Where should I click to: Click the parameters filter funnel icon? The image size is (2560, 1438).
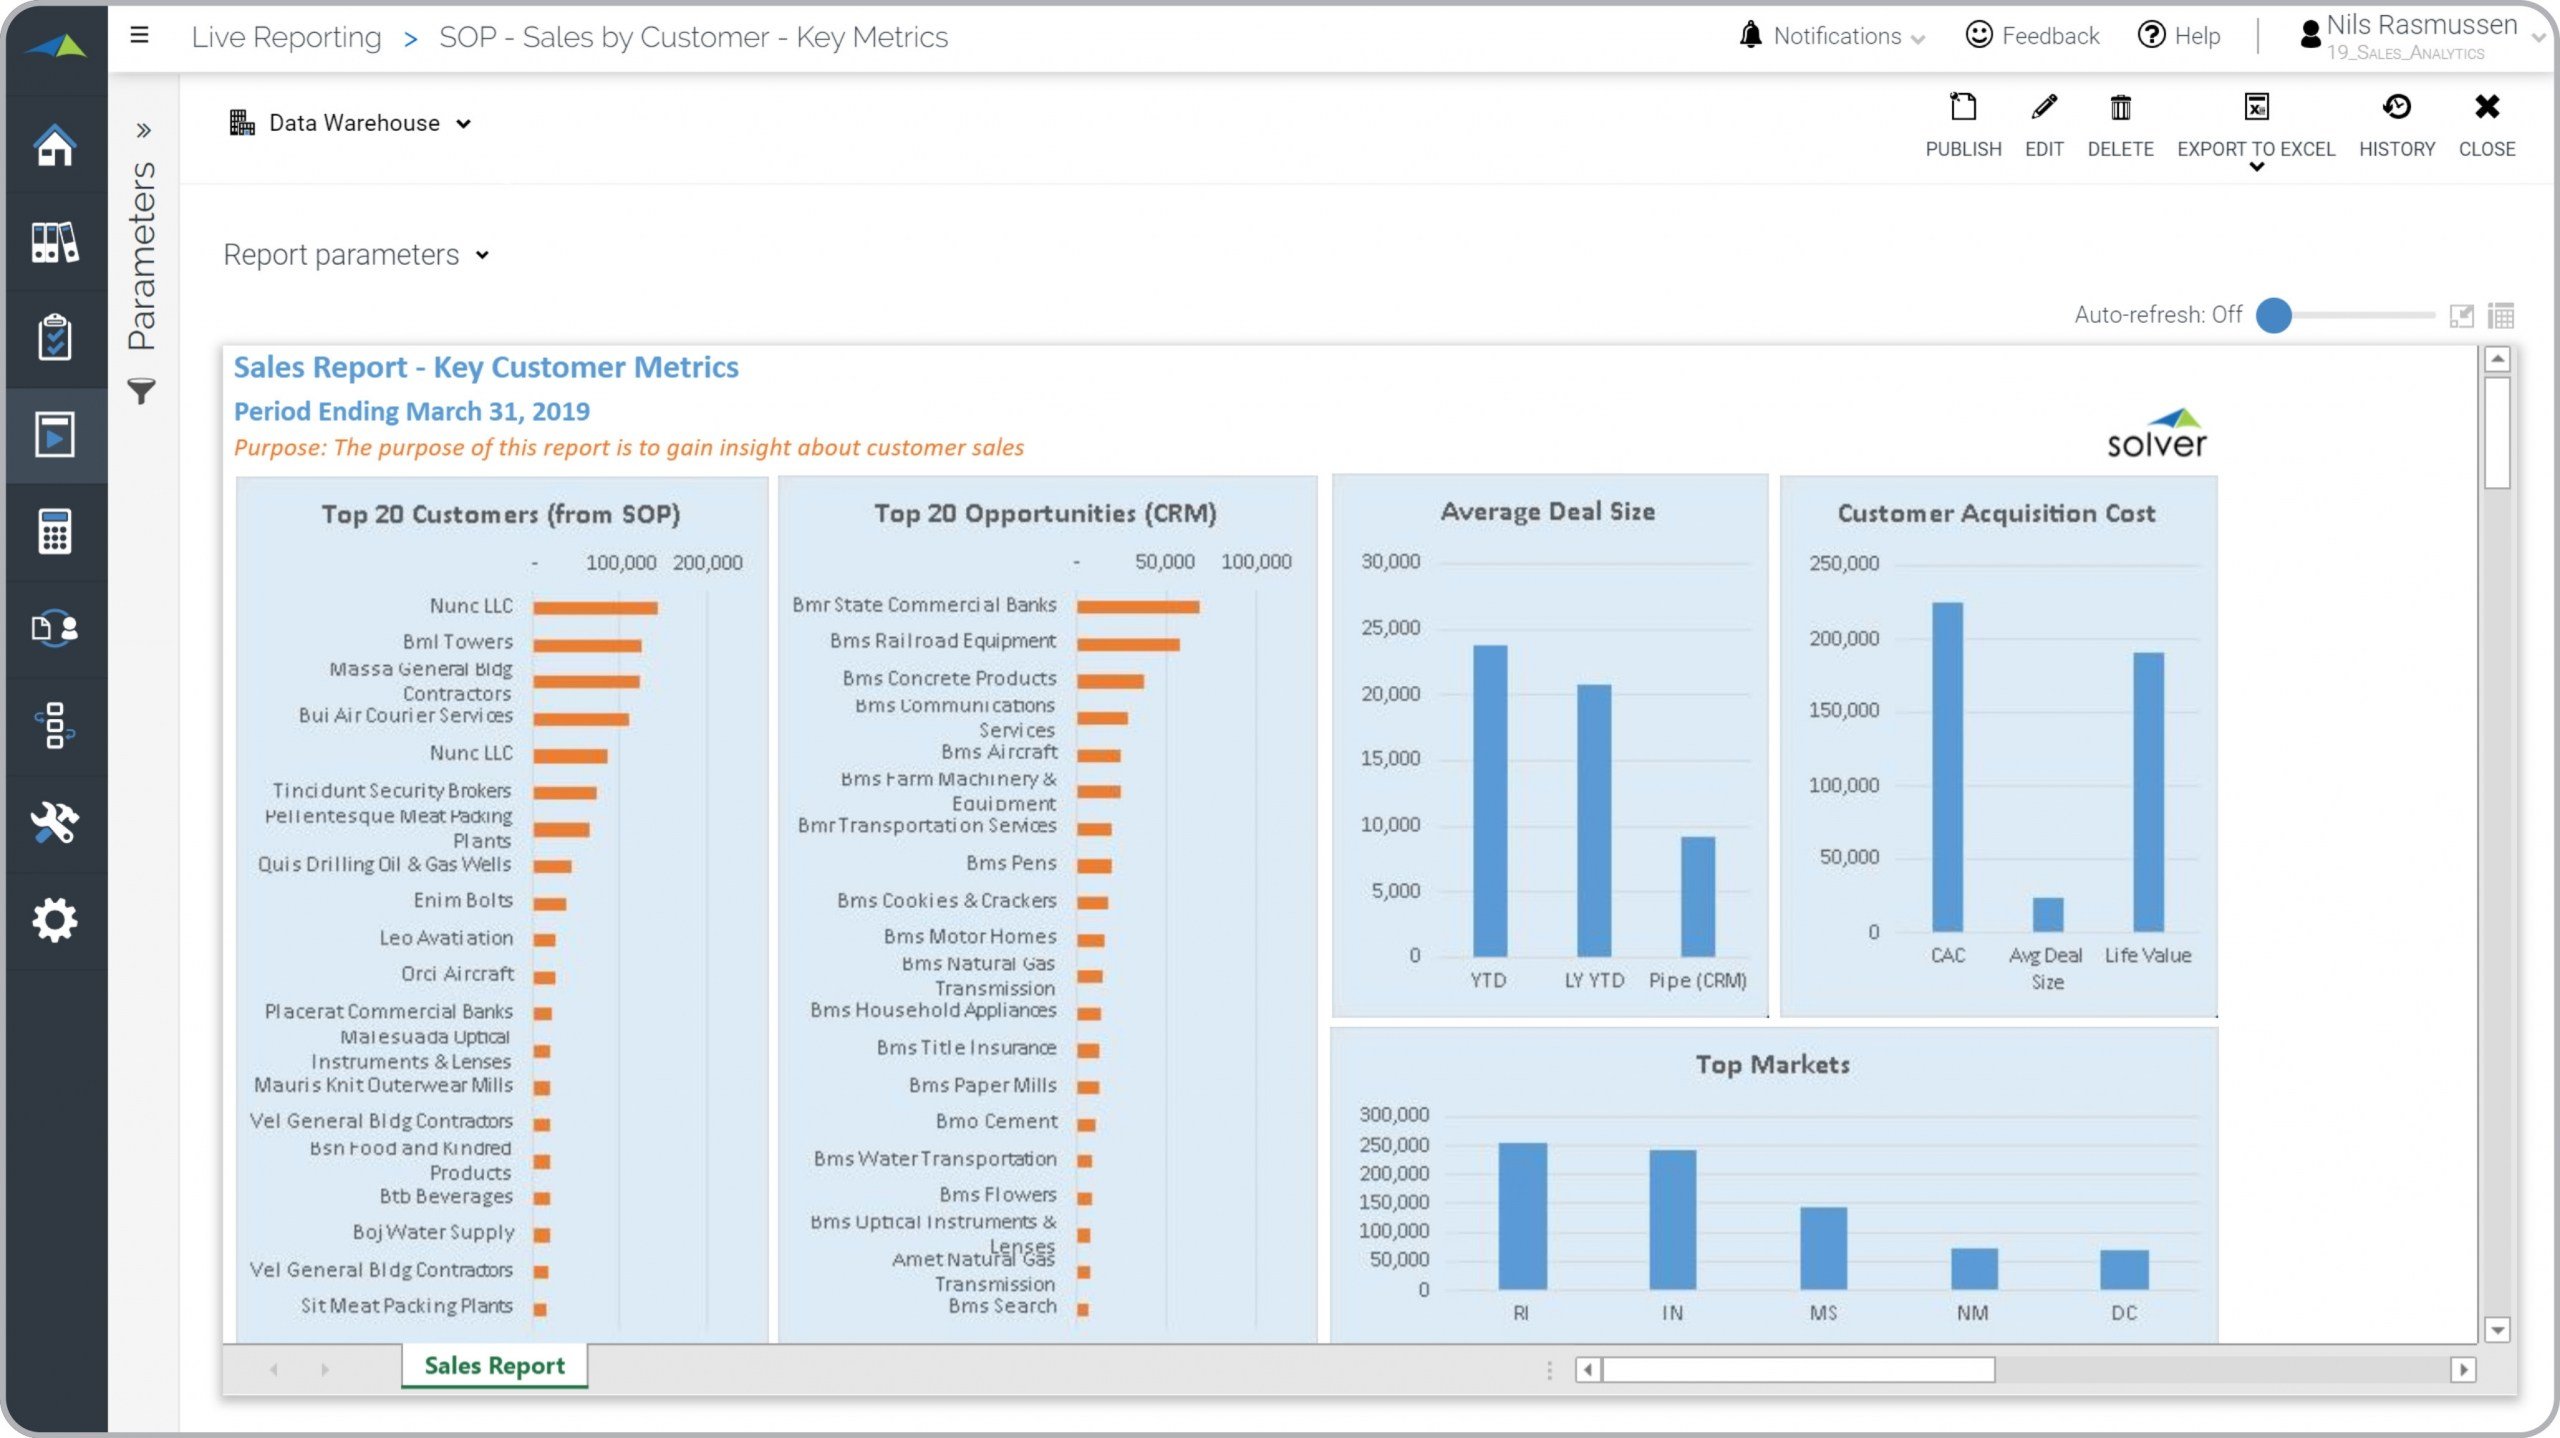click(142, 391)
